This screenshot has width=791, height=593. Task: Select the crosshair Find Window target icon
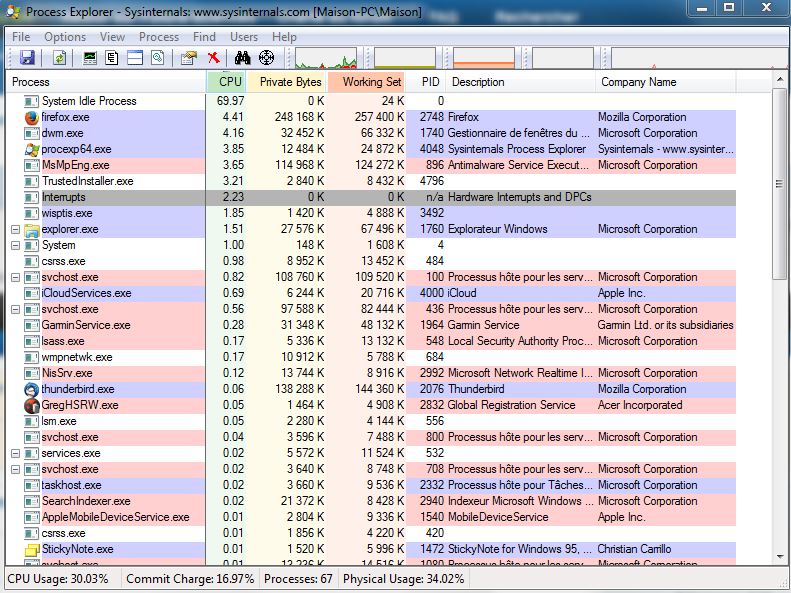pyautogui.click(x=266, y=58)
